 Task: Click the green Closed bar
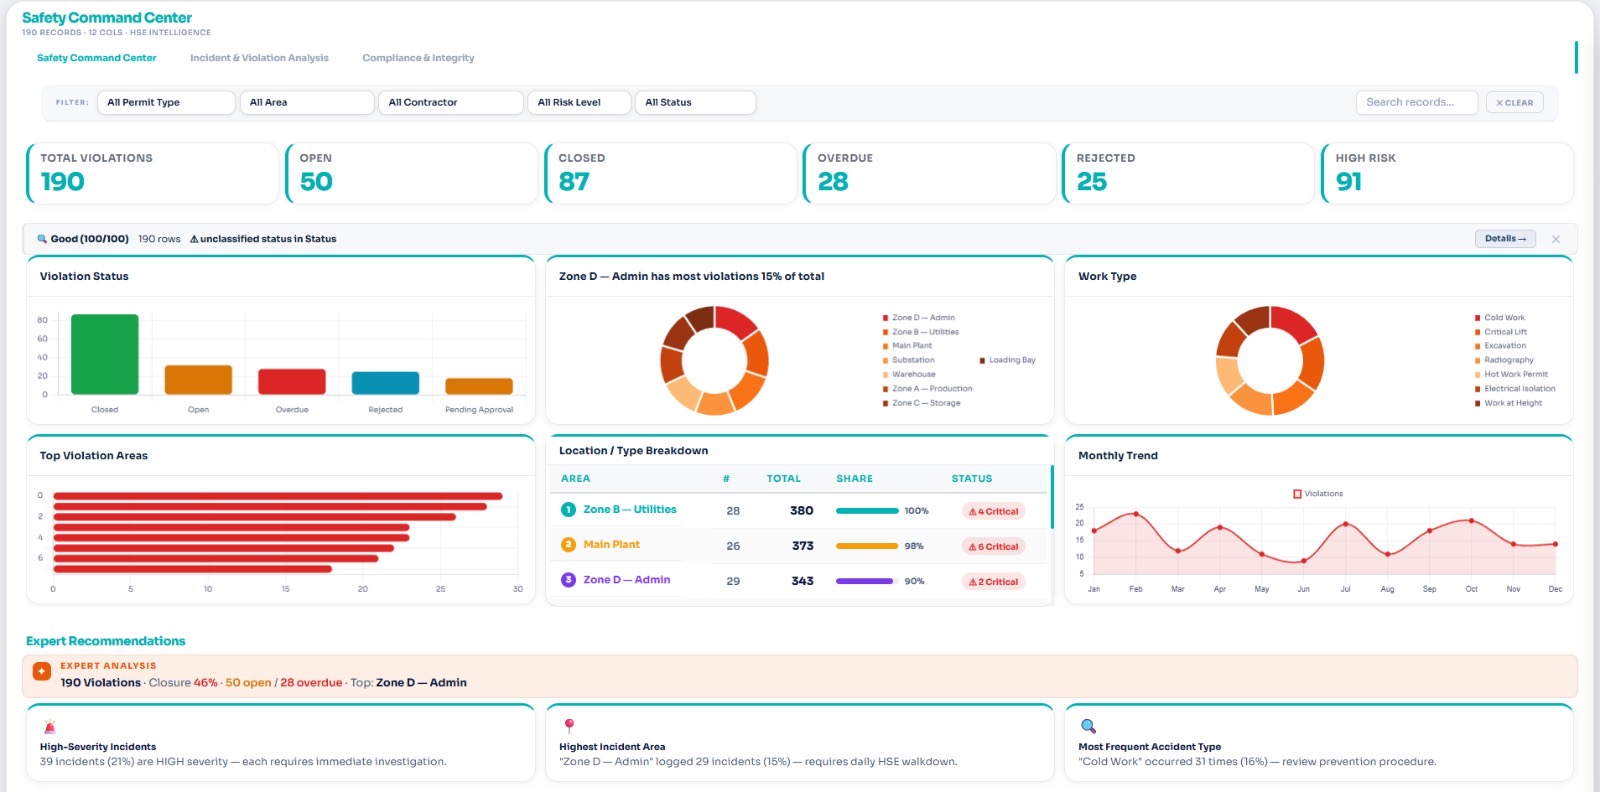click(105, 354)
